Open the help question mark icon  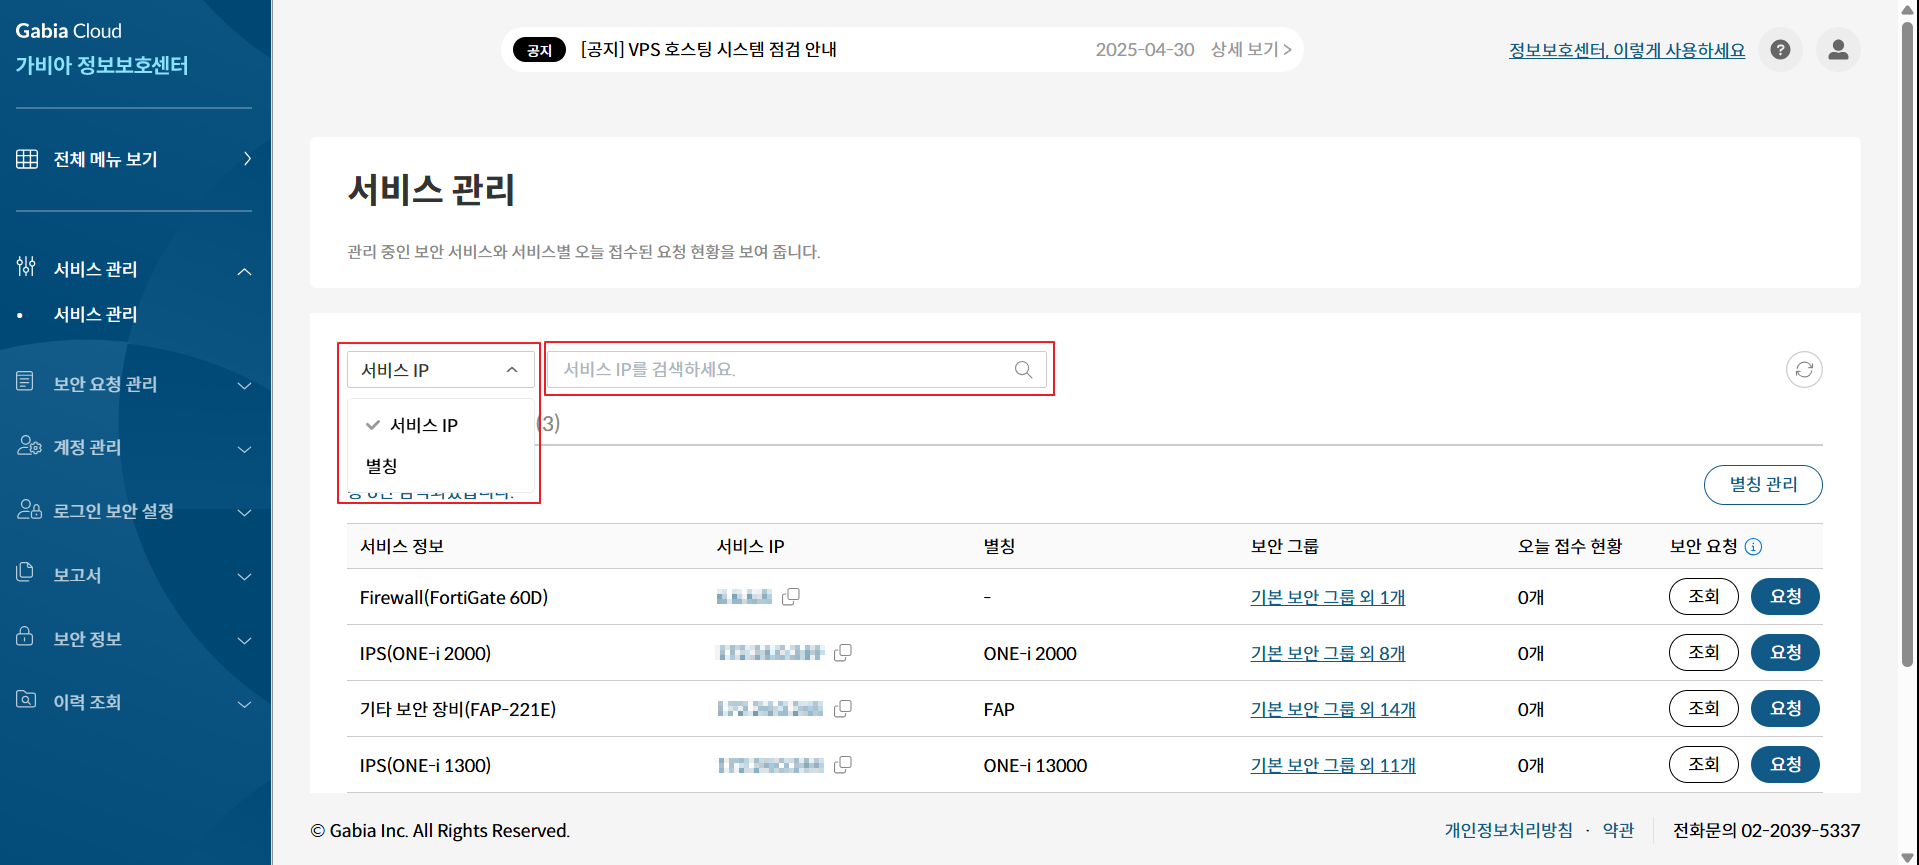(x=1780, y=50)
